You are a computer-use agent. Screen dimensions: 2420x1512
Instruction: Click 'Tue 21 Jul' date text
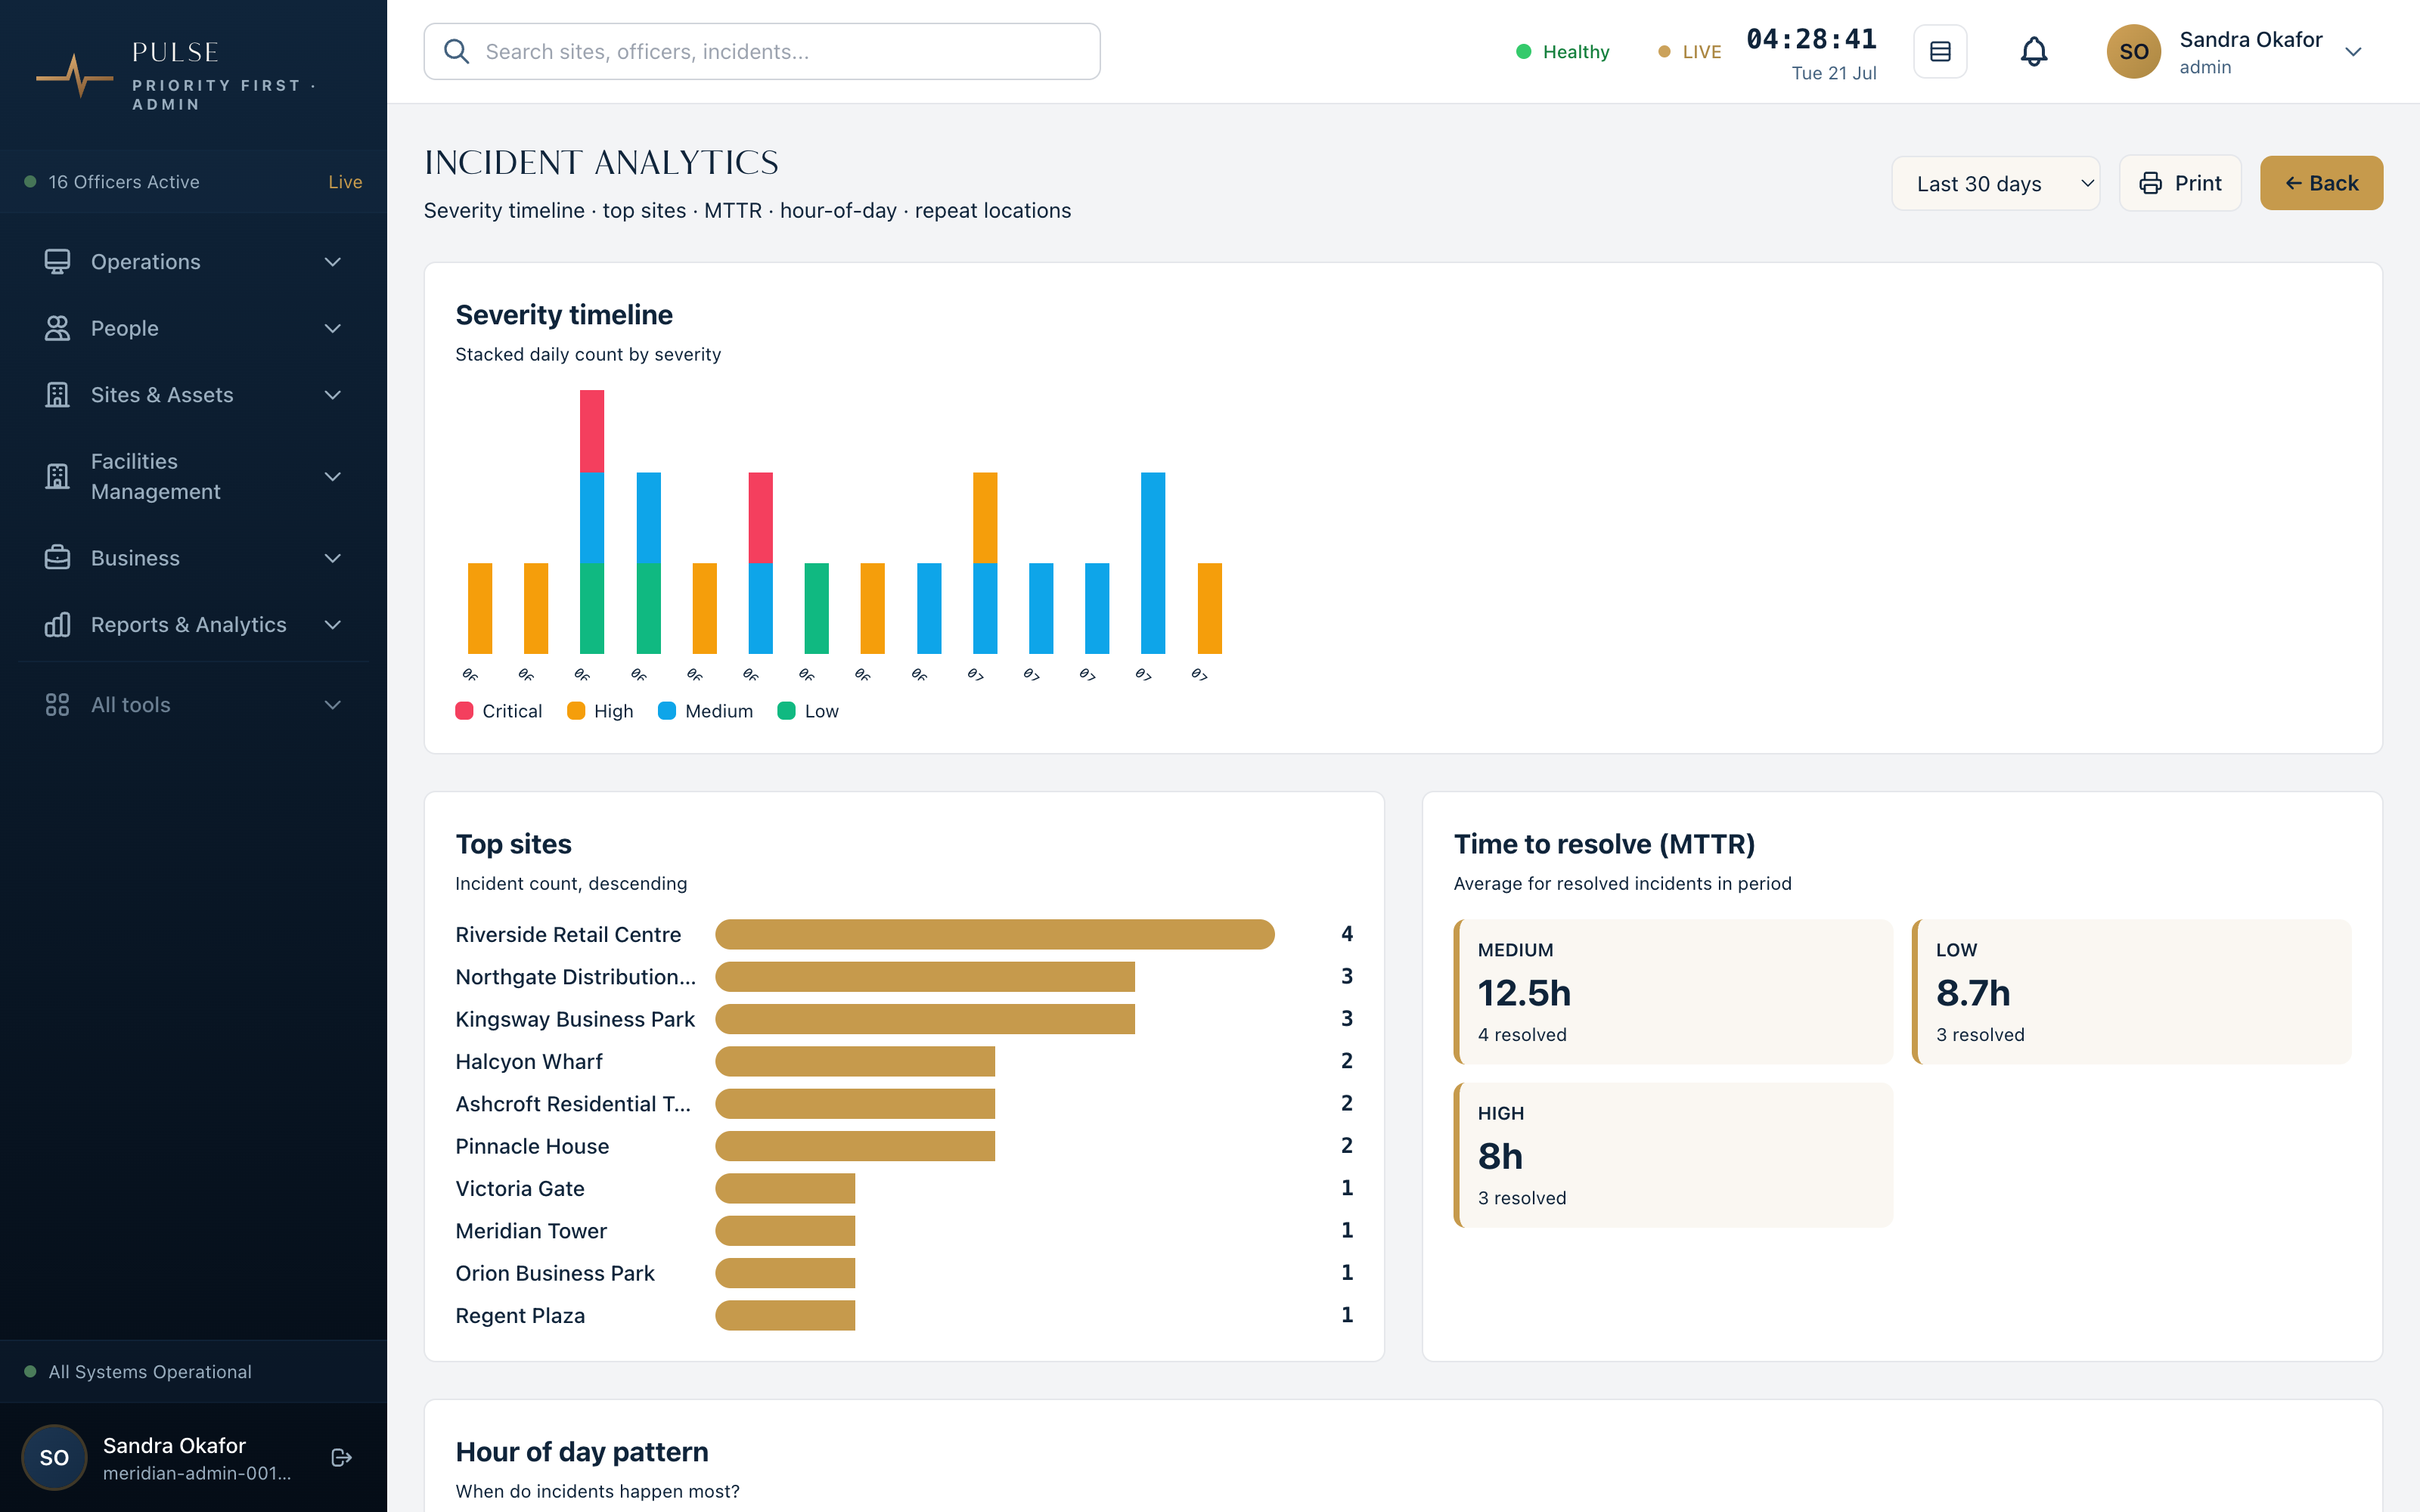coord(1834,73)
